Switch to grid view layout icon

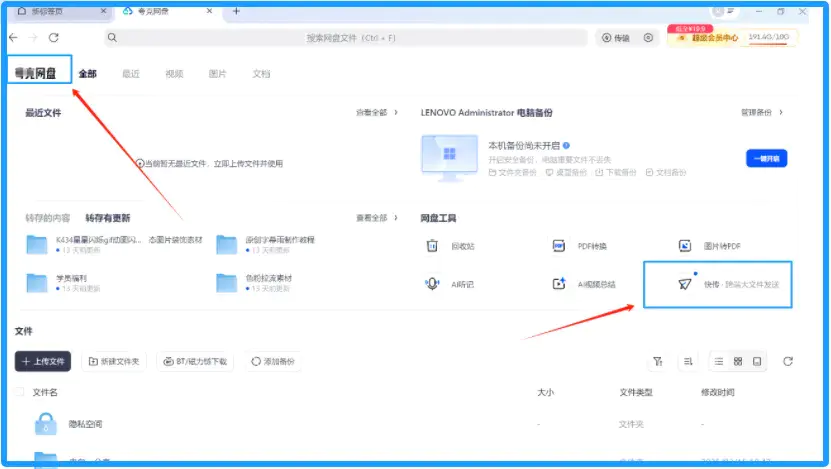point(738,361)
